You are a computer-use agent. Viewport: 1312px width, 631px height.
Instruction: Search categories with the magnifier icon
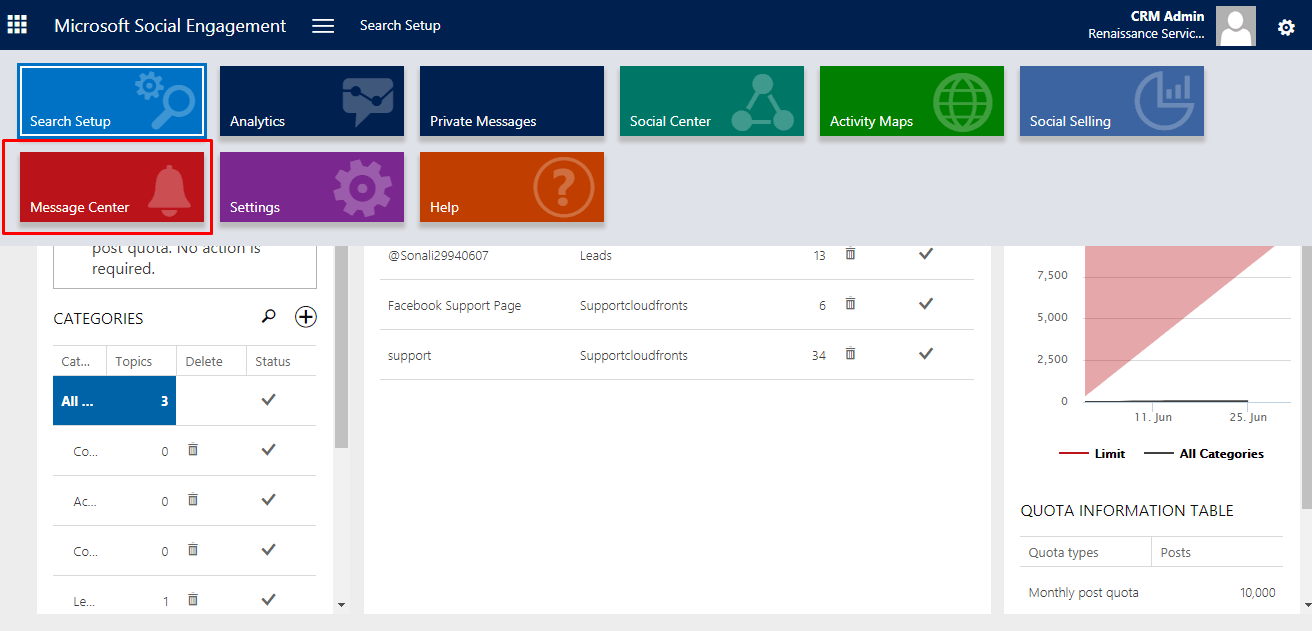(268, 317)
